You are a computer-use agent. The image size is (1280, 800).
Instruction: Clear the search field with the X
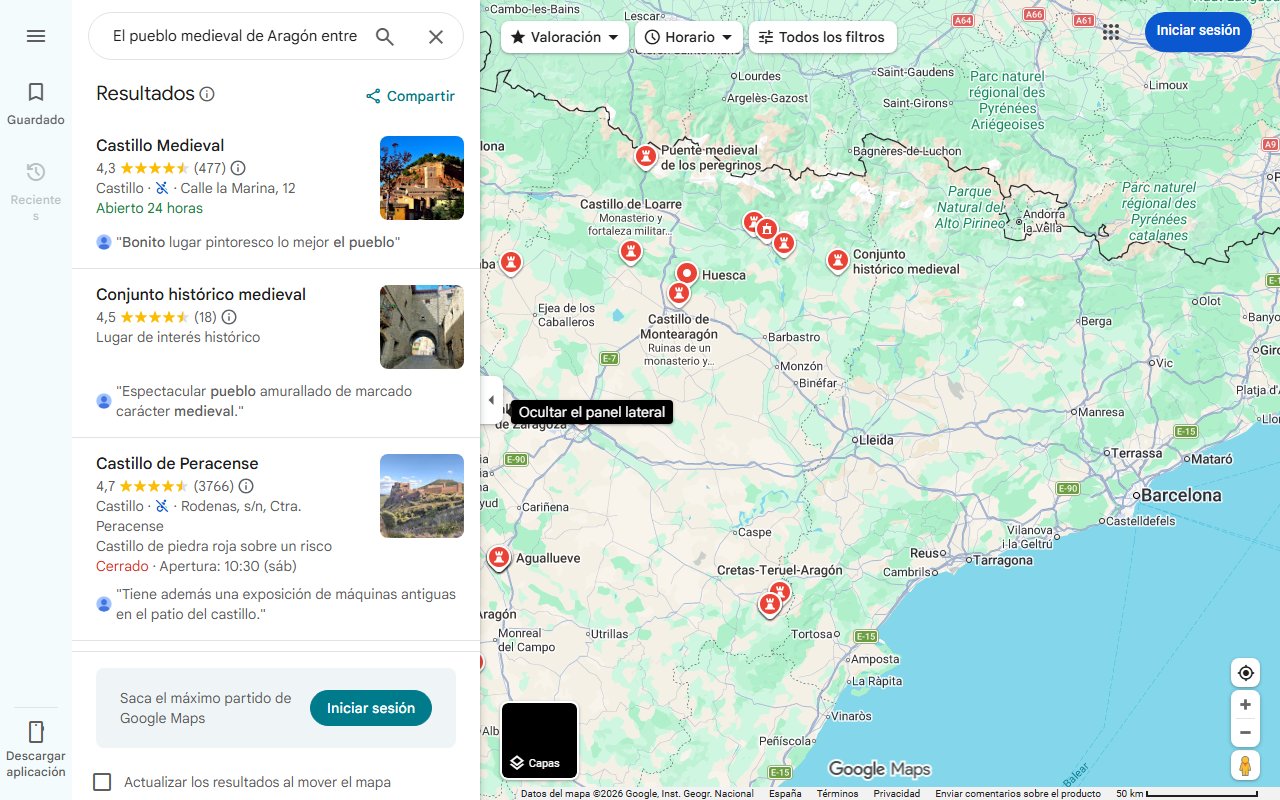click(436, 36)
